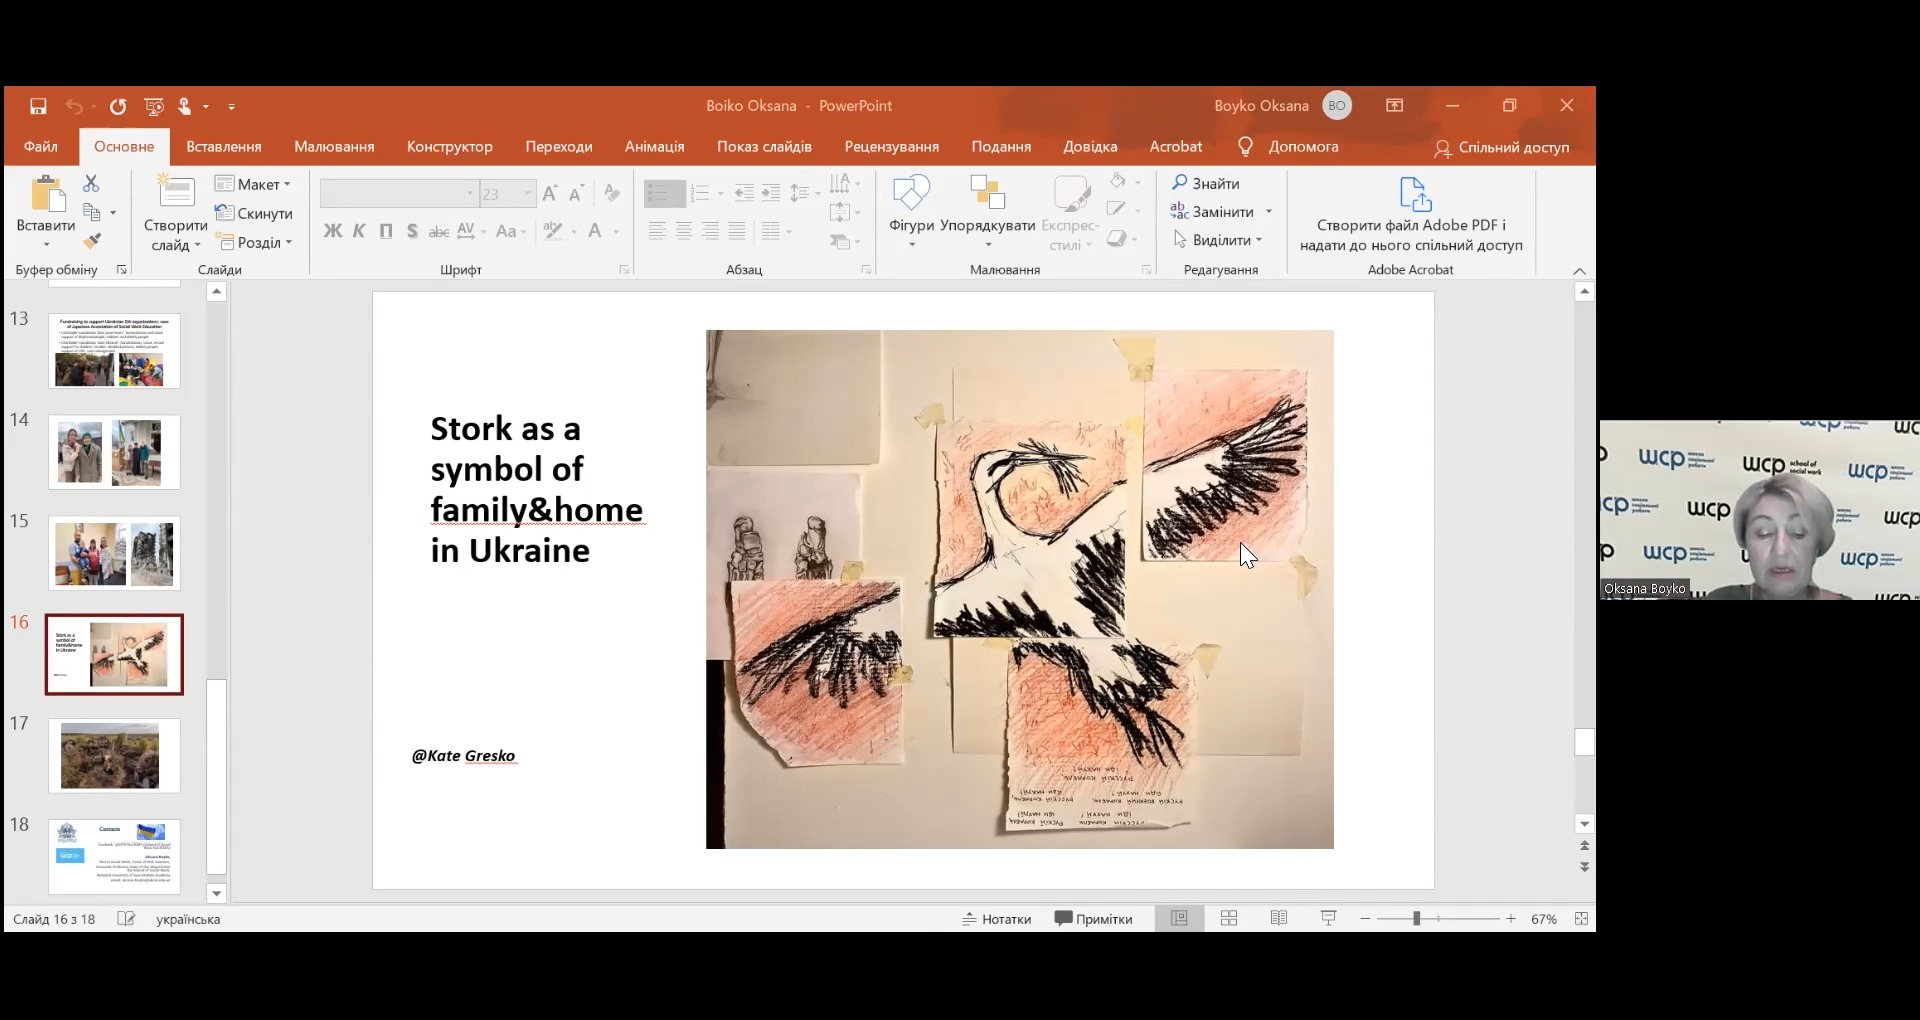The height and width of the screenshot is (1020, 1920).
Task: Switch to reading view icon
Action: click(x=1279, y=918)
